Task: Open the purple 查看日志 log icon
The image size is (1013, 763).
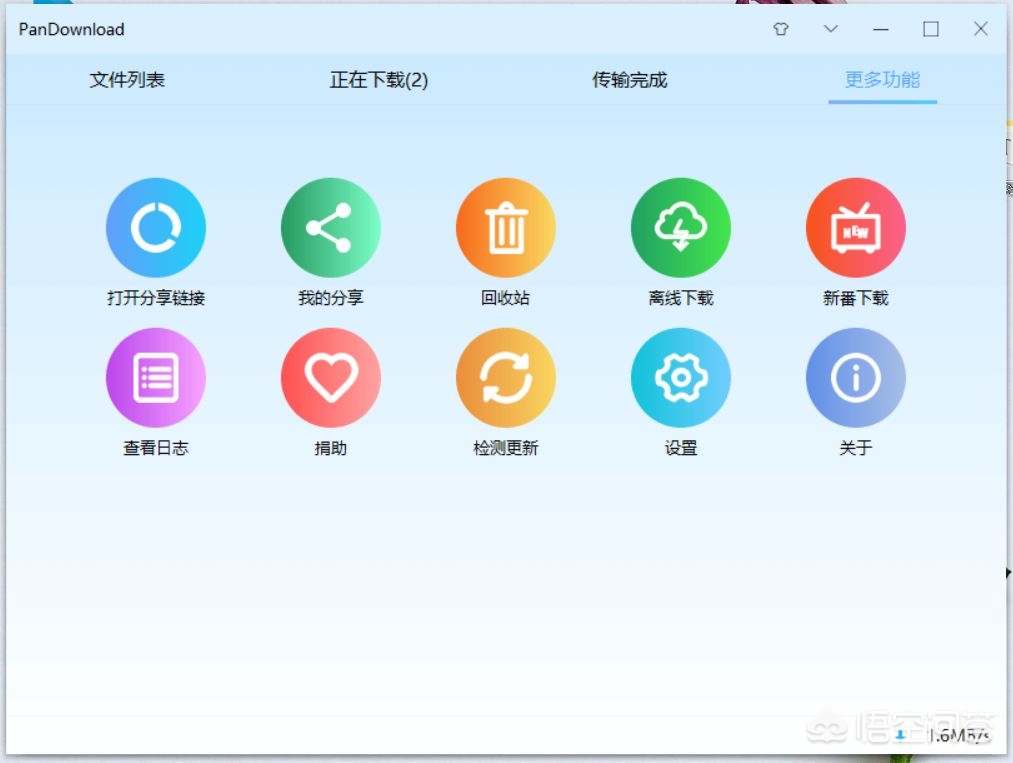Action: (156, 377)
